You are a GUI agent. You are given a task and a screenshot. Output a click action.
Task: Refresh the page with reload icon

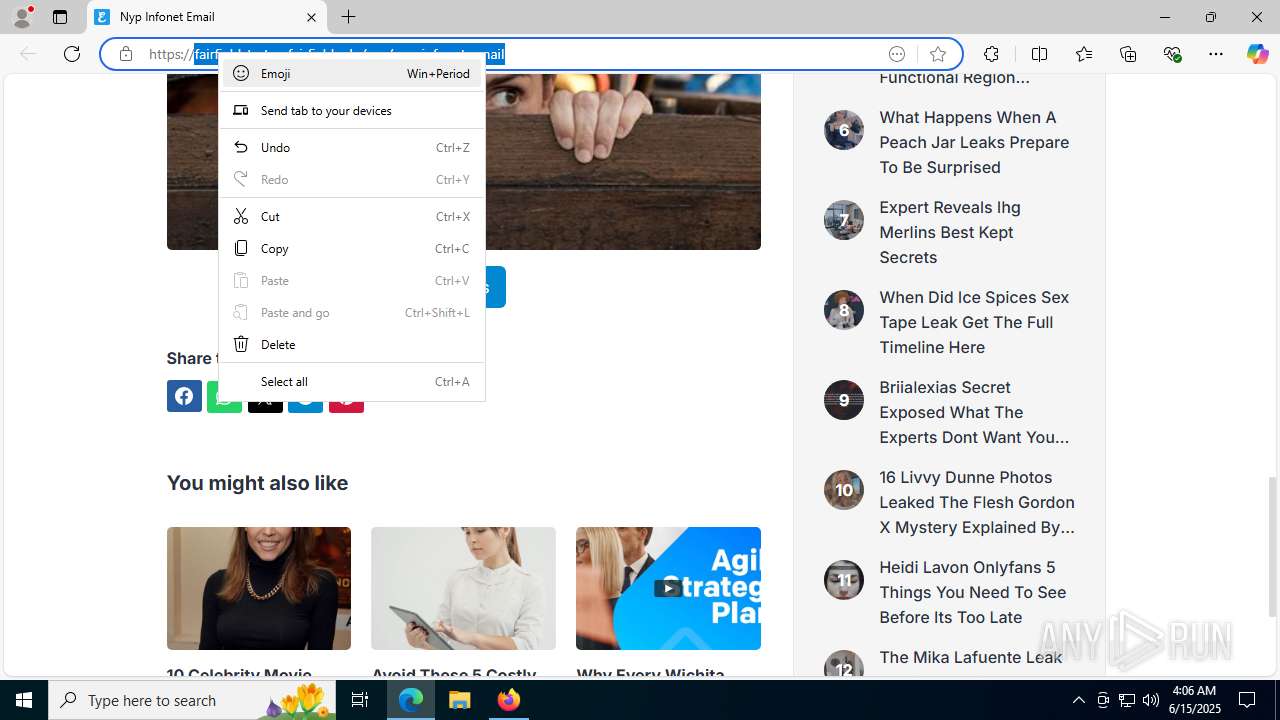pyautogui.click(x=72, y=54)
